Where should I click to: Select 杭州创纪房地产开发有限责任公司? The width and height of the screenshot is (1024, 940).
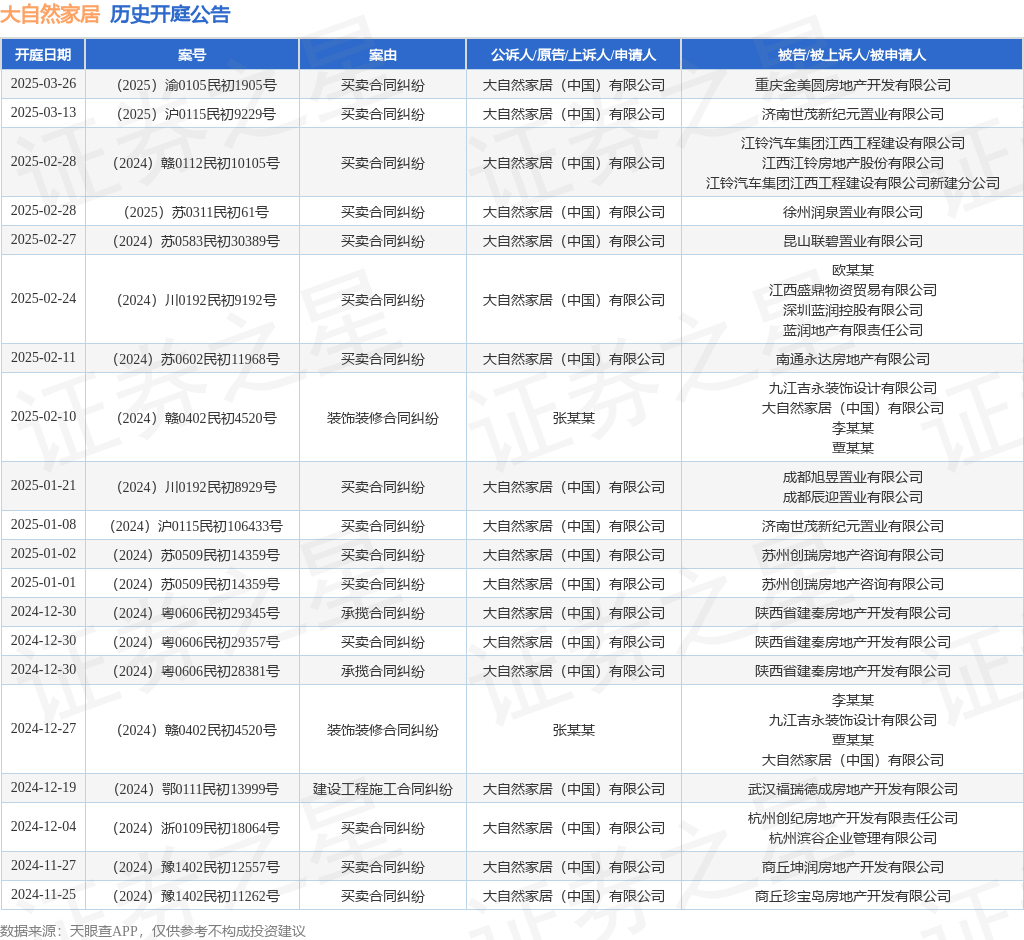[852, 818]
